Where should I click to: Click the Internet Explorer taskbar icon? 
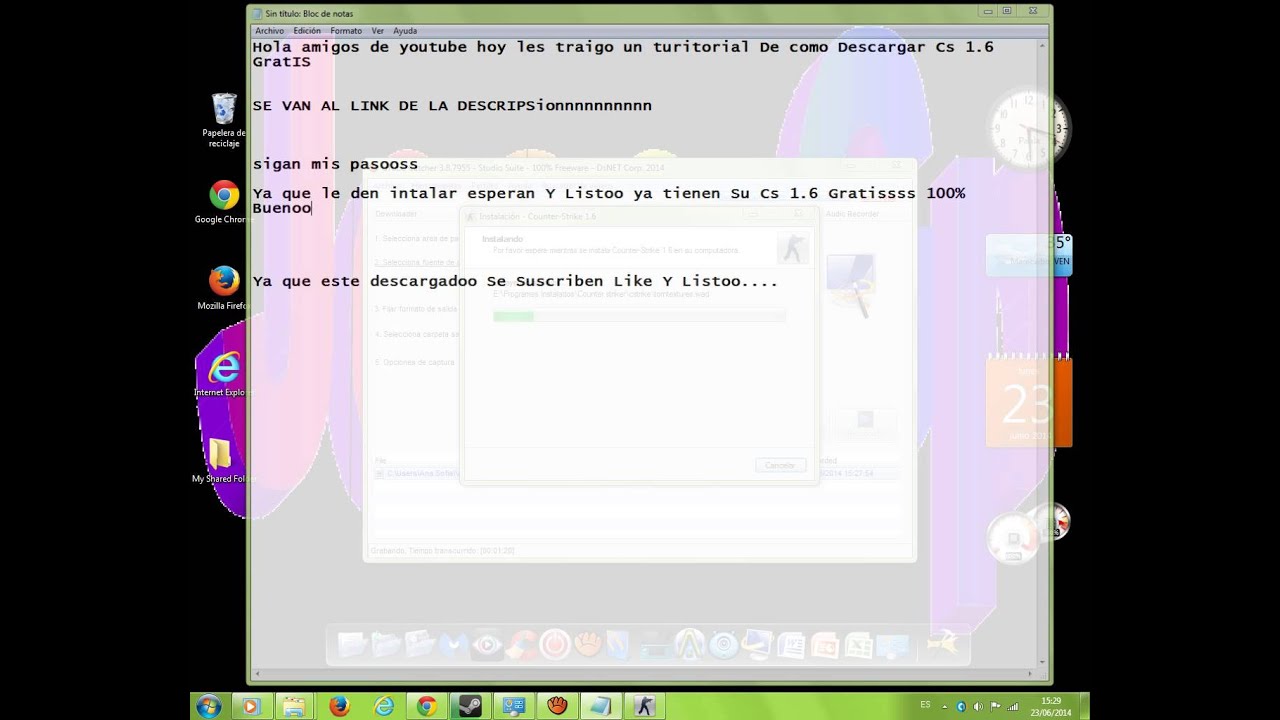tap(383, 706)
